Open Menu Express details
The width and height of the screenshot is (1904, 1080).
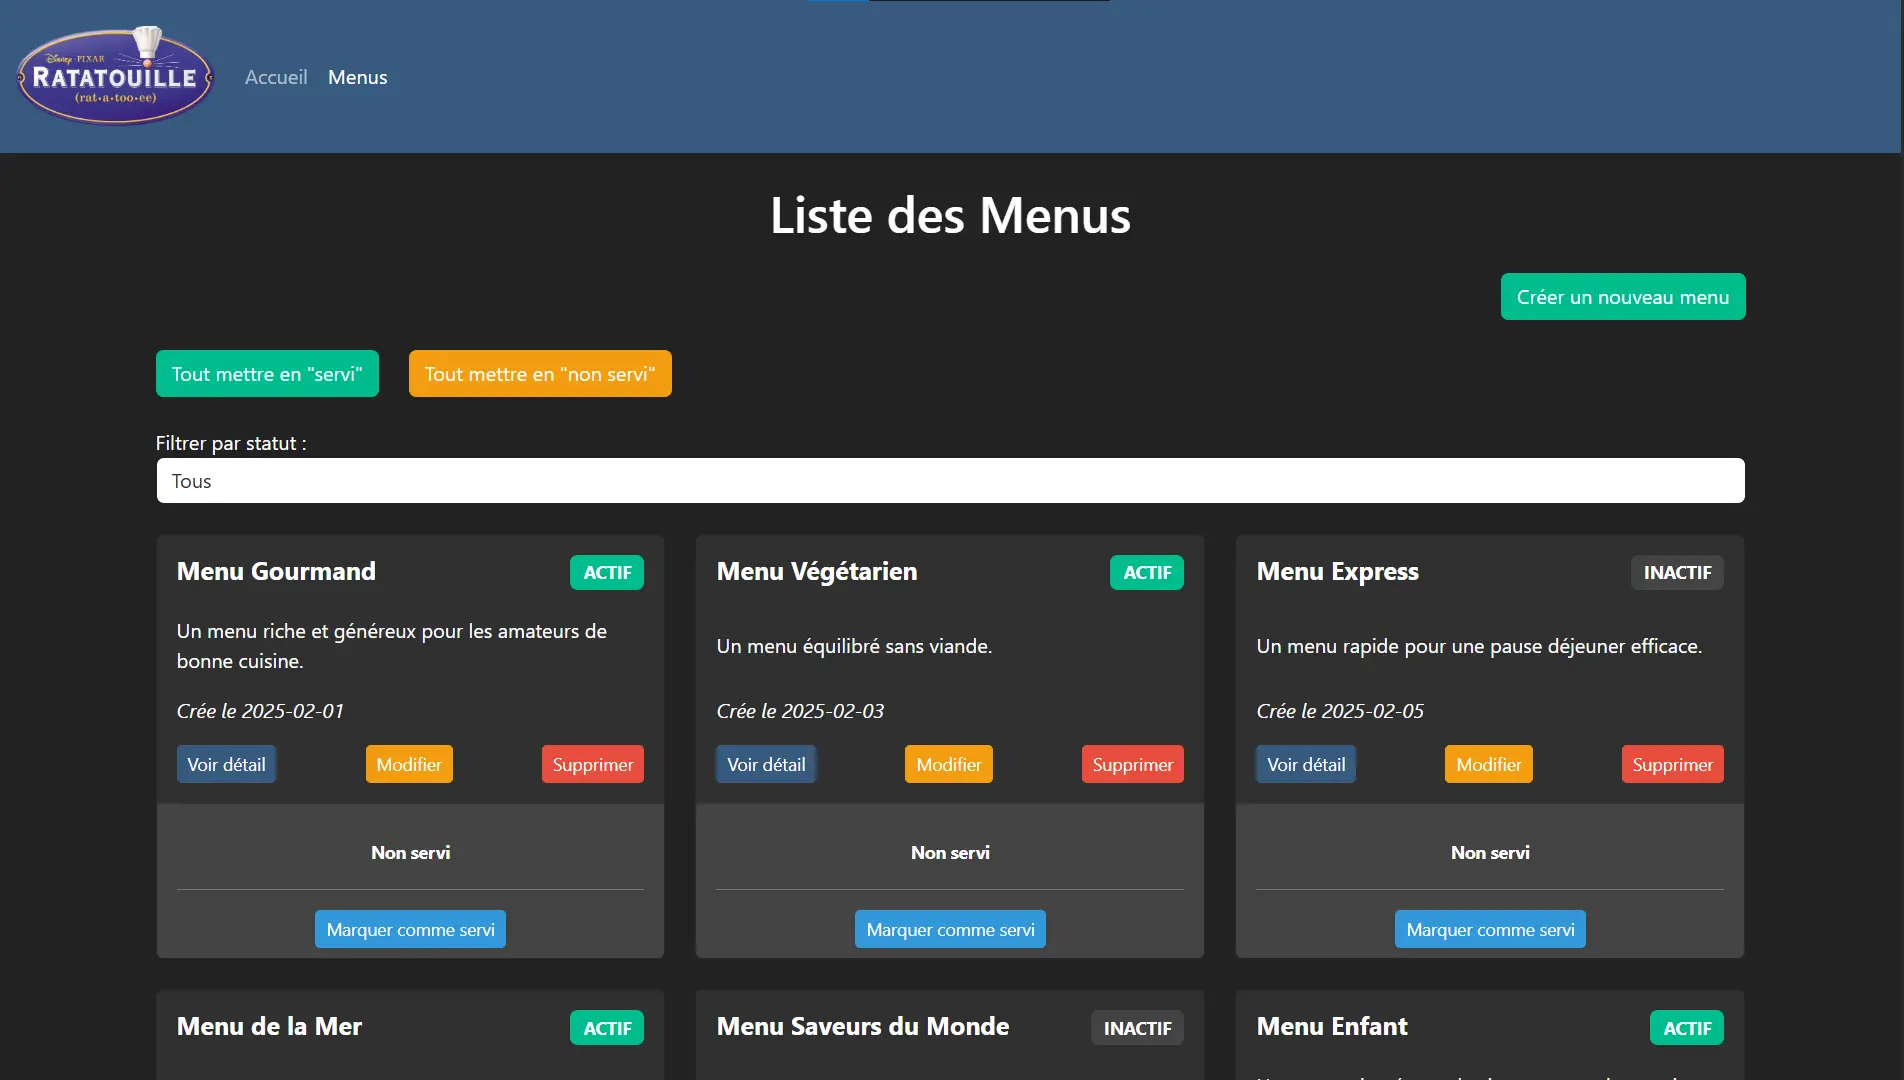(x=1306, y=764)
